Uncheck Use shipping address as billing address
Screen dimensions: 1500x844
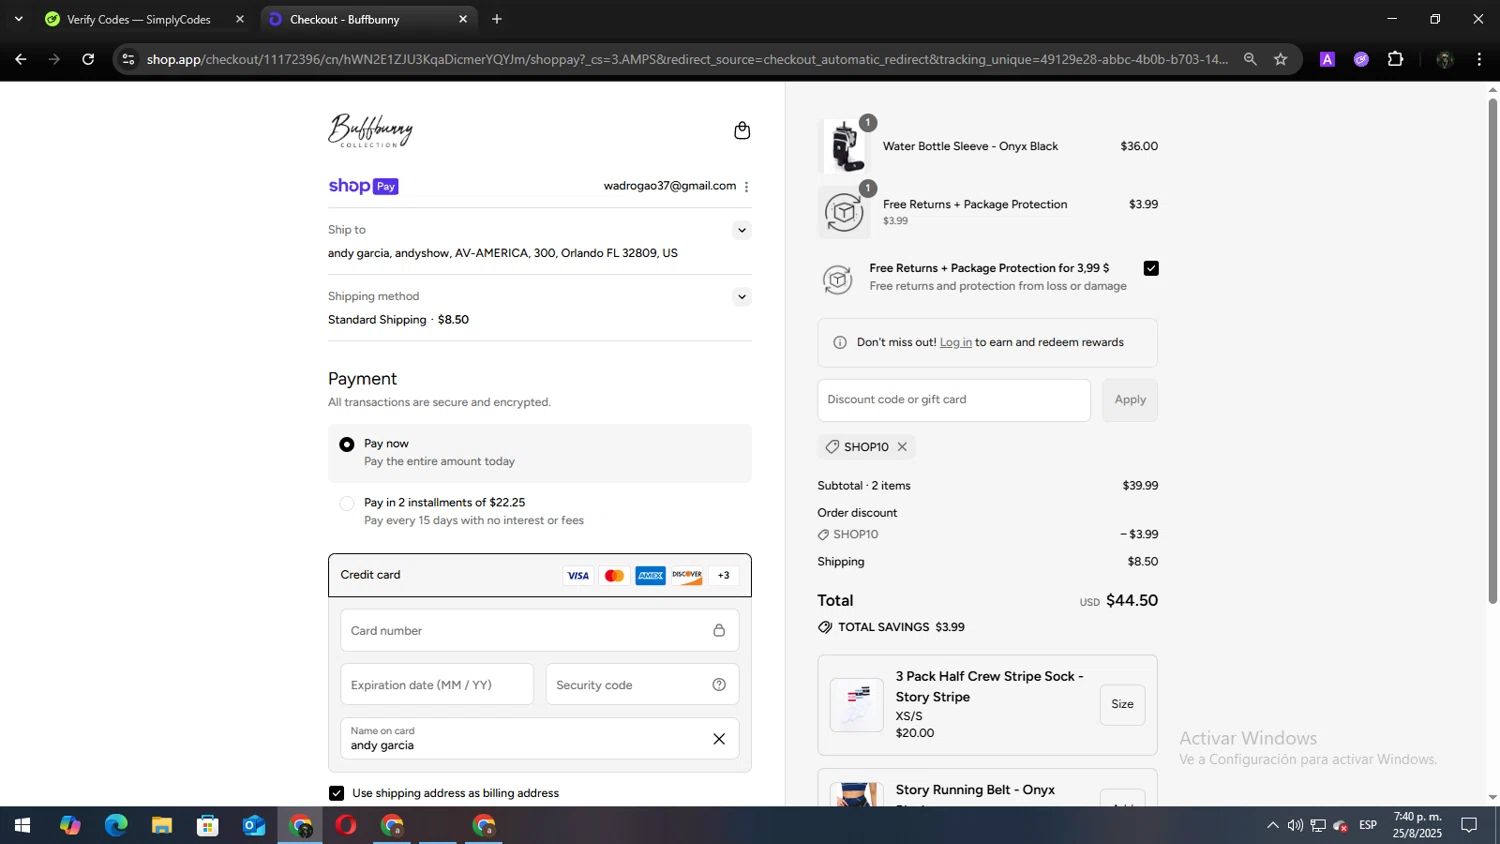coord(337,793)
